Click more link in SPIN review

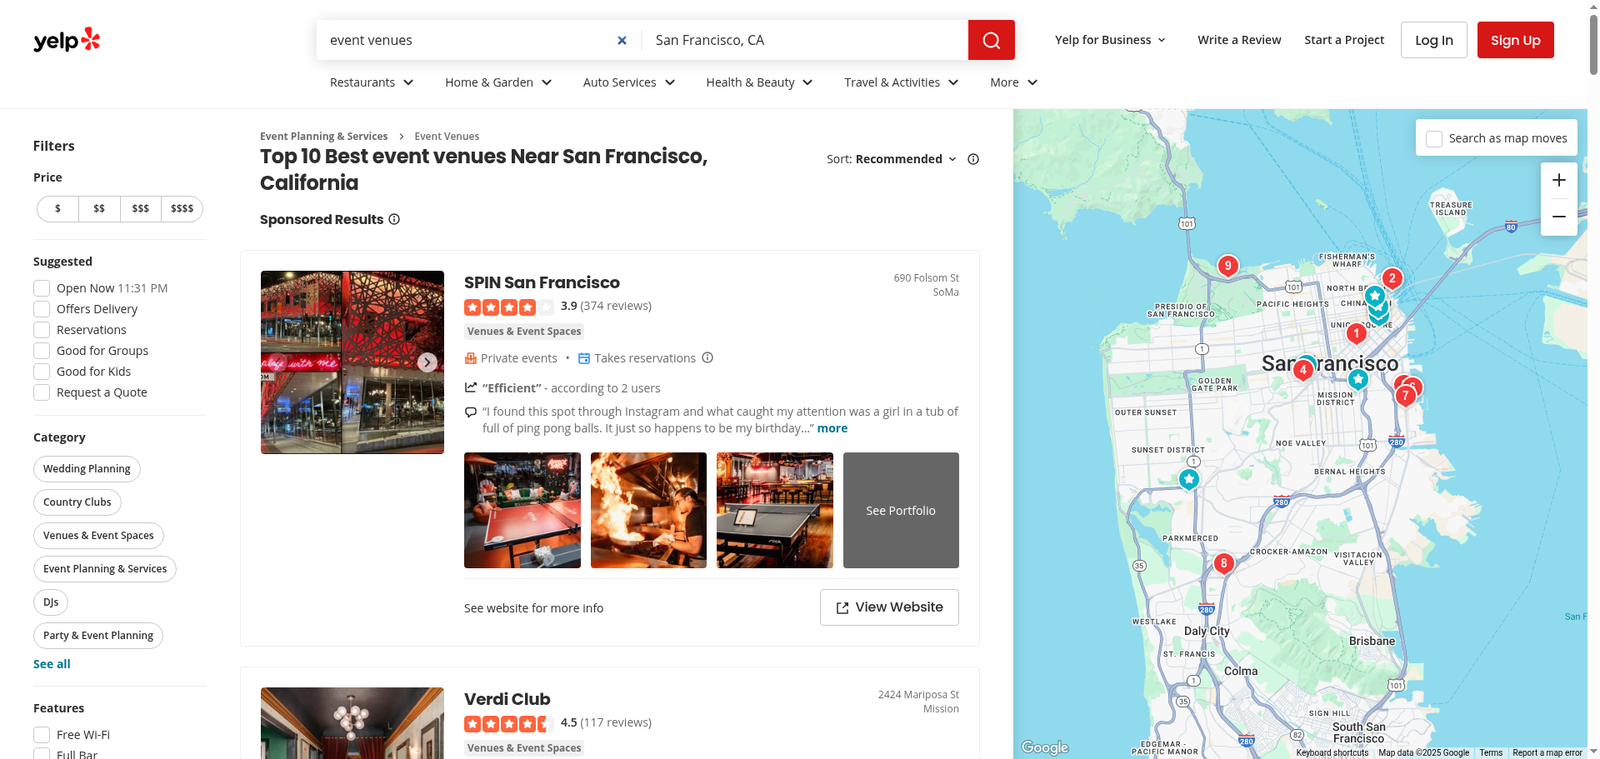[832, 428]
